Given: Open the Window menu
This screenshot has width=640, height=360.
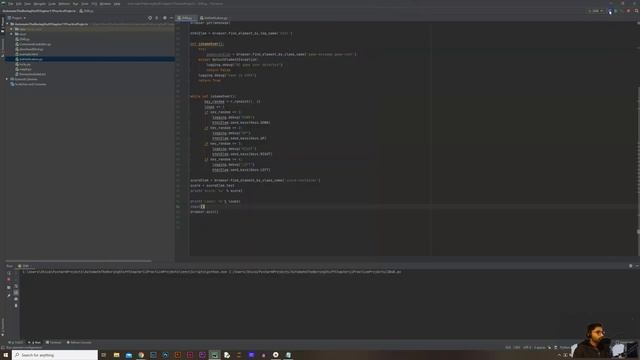Looking at the screenshot, I should point(105,4).
